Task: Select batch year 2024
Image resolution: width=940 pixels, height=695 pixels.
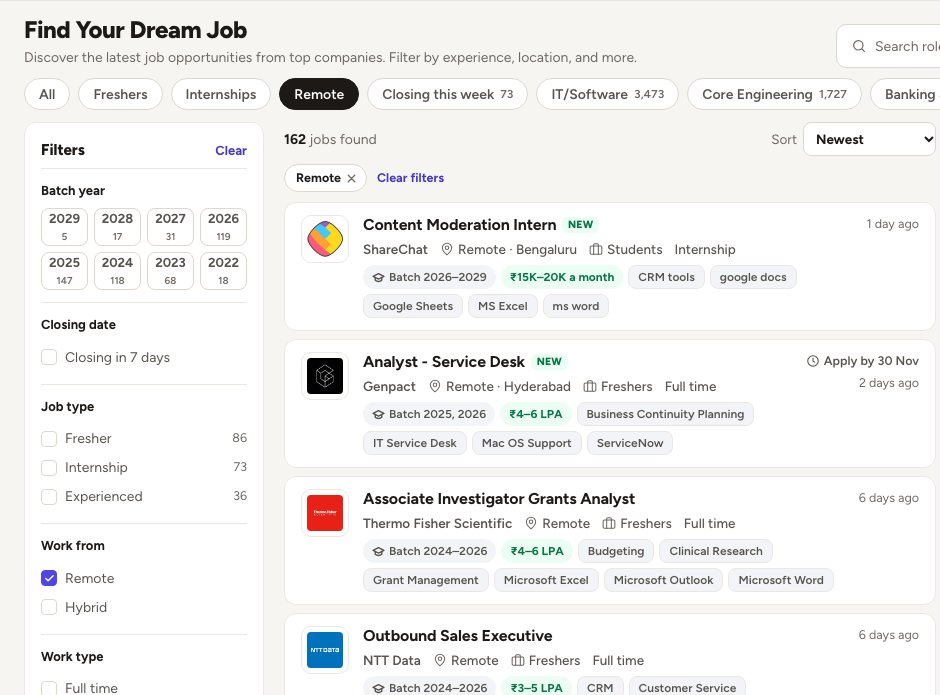Action: (x=118, y=270)
